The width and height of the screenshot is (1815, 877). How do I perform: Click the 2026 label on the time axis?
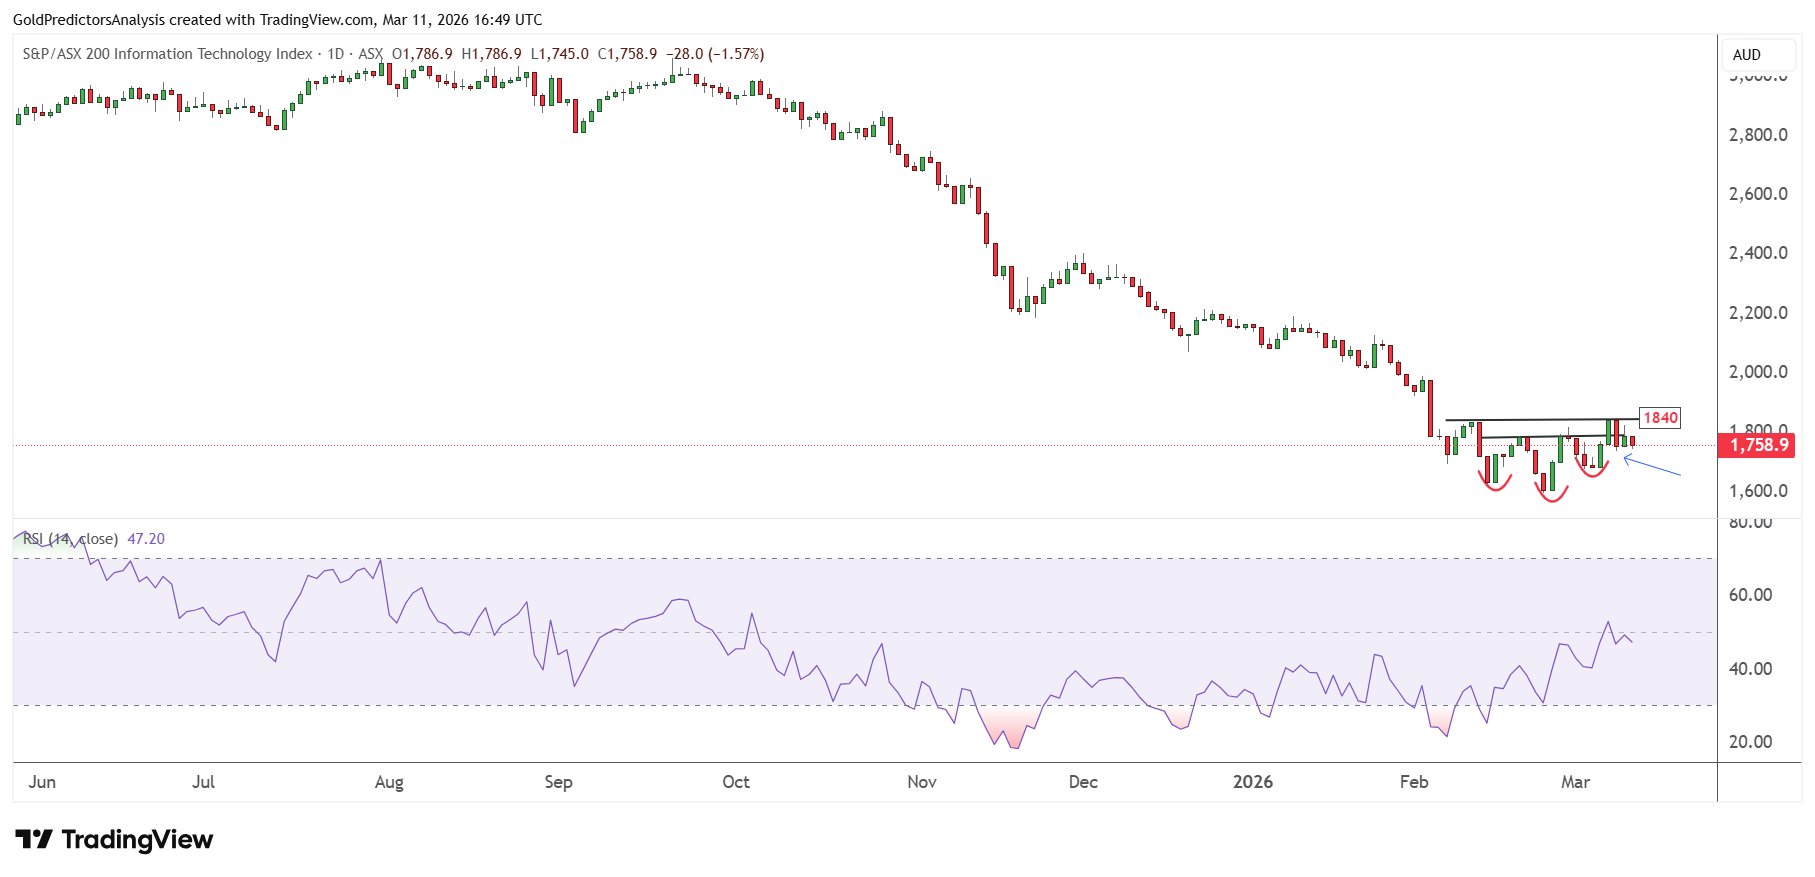1253,782
